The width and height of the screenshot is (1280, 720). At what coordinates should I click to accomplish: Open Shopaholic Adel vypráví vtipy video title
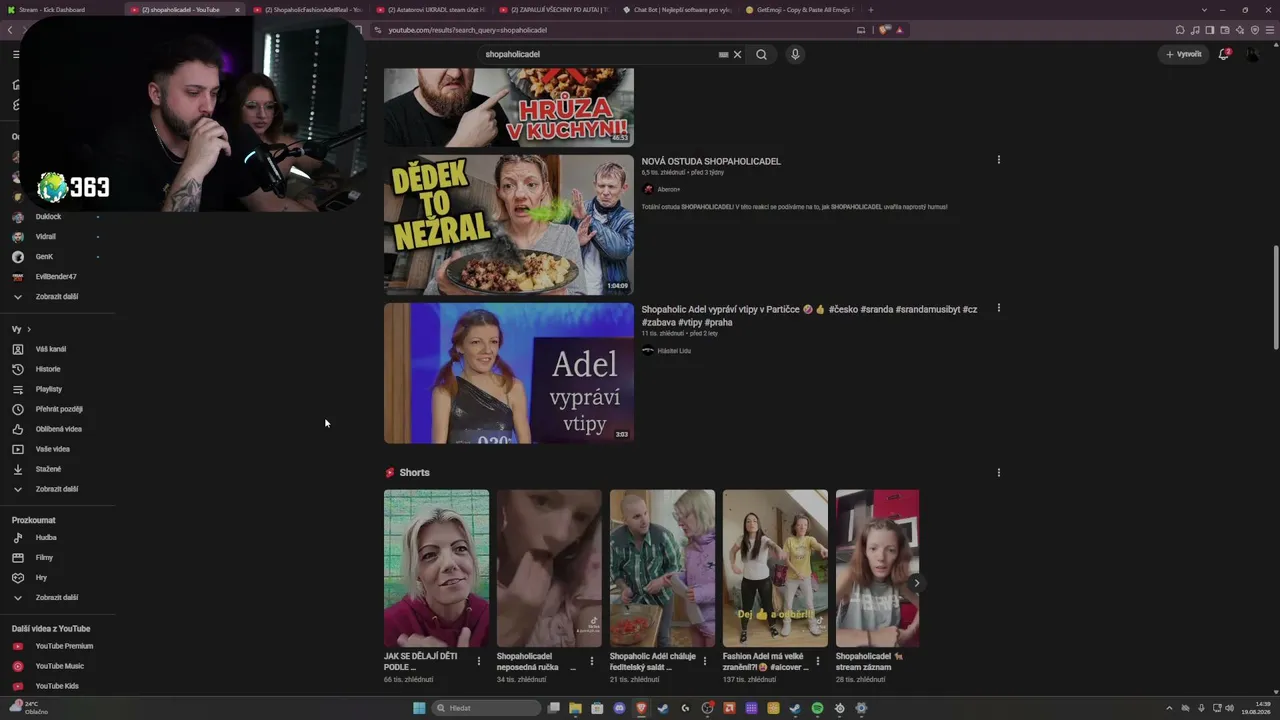pyautogui.click(x=809, y=316)
